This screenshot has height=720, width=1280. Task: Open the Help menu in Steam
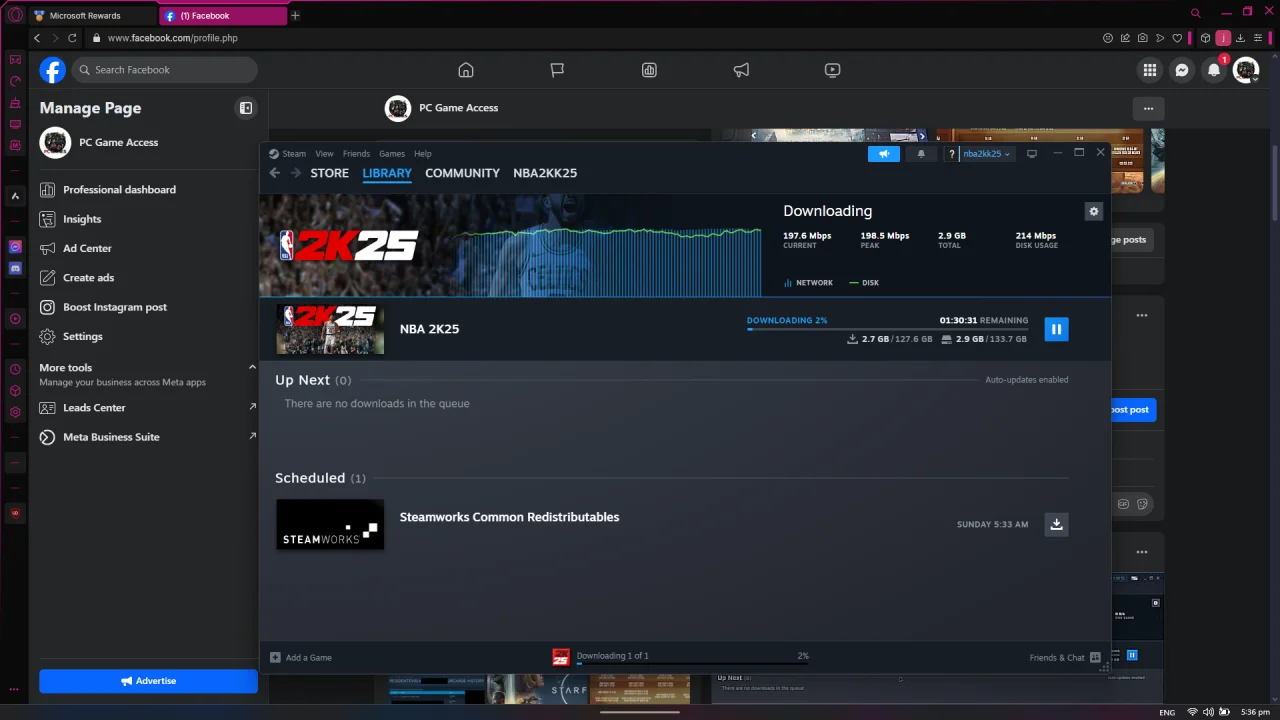423,154
